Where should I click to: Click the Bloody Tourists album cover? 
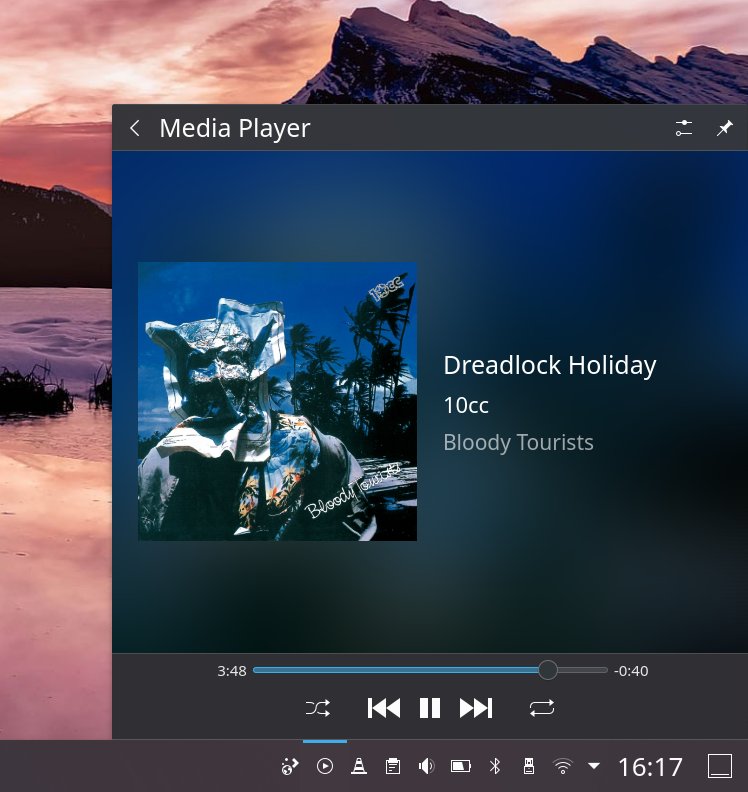(x=277, y=401)
